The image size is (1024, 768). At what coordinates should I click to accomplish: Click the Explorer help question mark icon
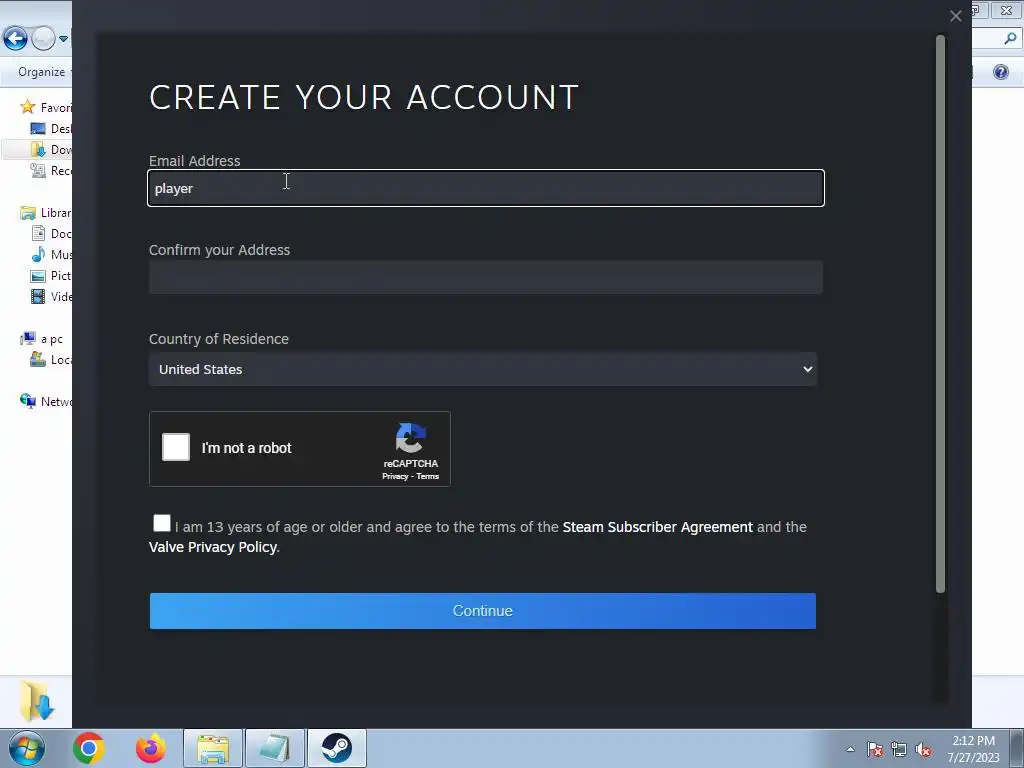1000,71
